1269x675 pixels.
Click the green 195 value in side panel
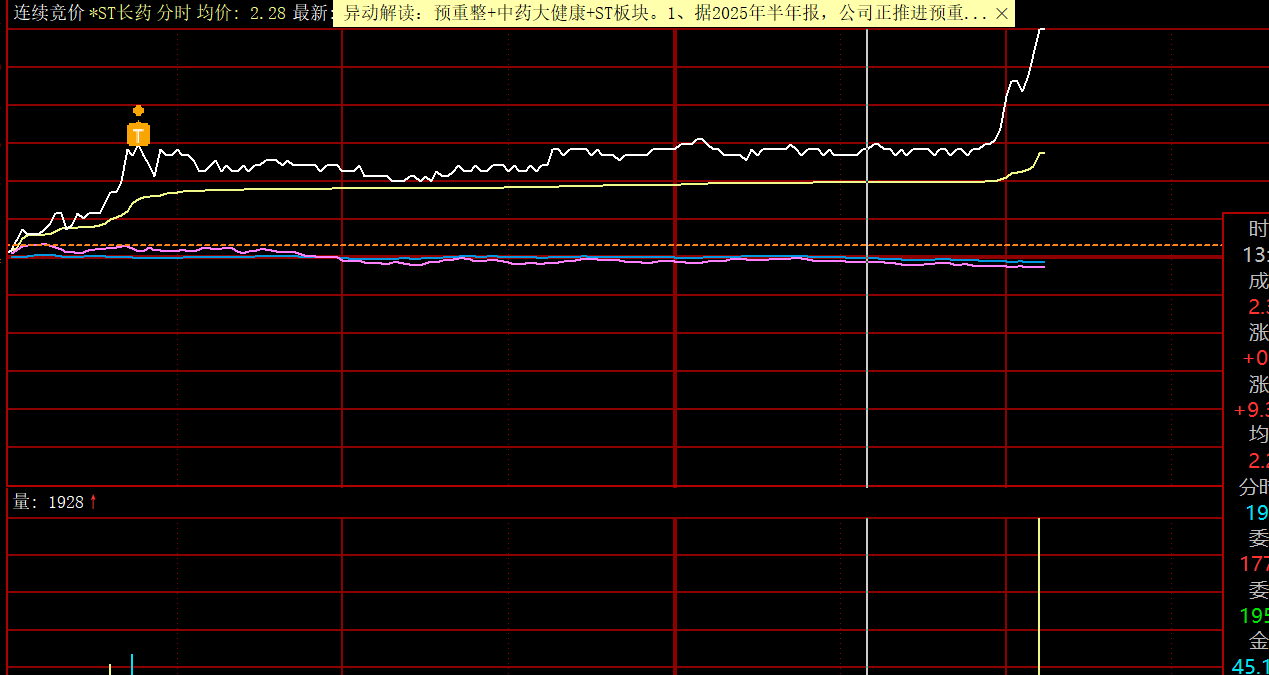[x=1254, y=615]
